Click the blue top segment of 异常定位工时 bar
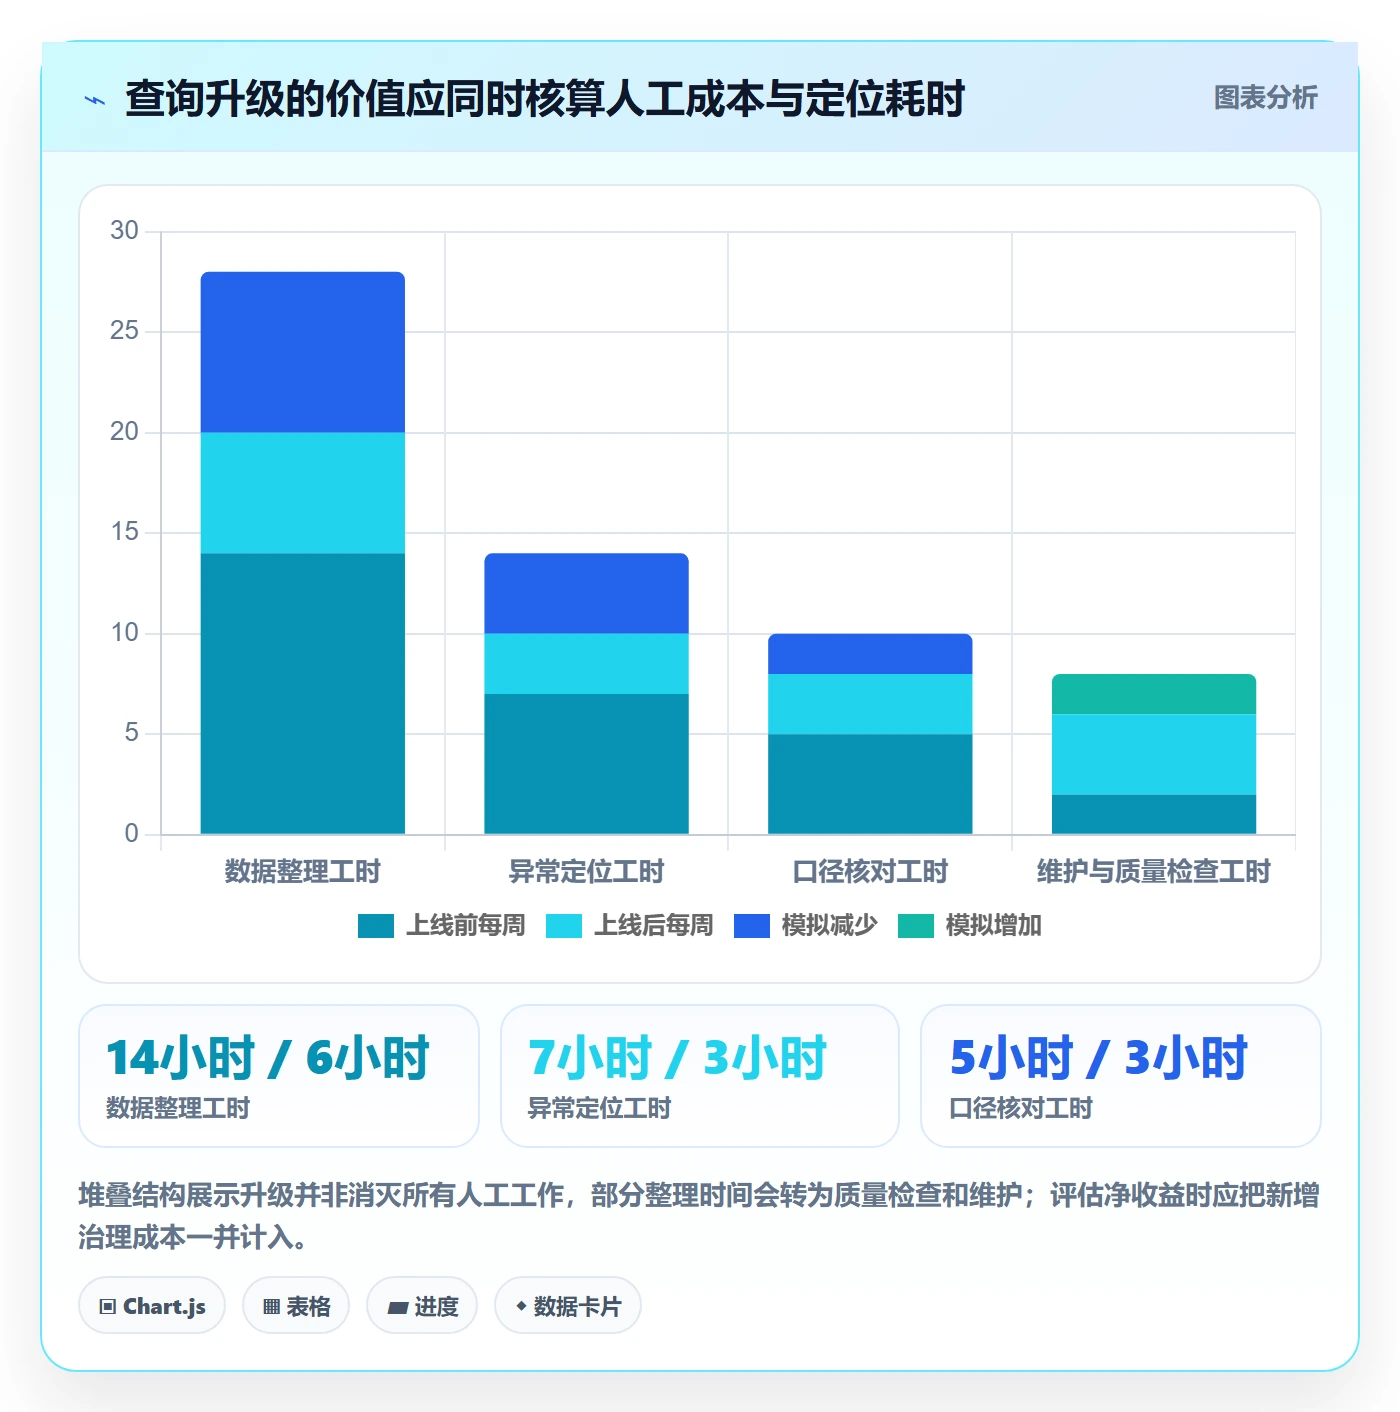The height and width of the screenshot is (1412, 1400). point(587,593)
